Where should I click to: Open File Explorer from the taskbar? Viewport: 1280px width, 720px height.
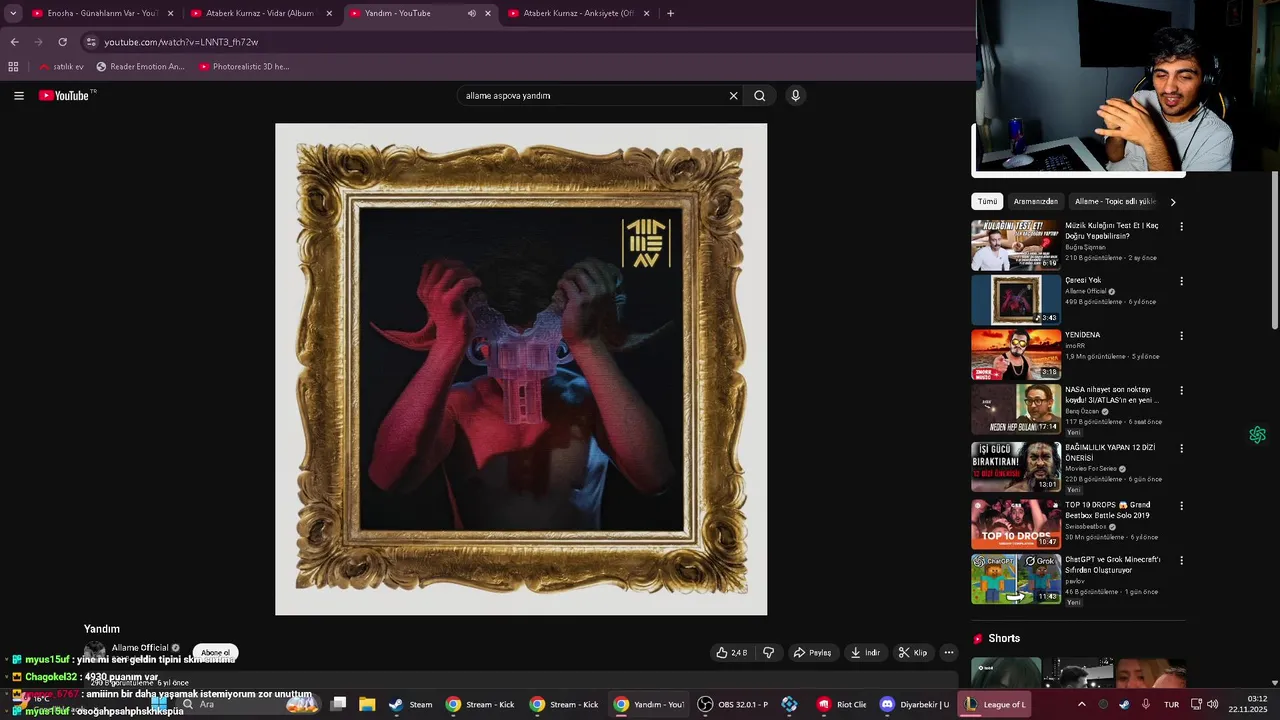[367, 704]
